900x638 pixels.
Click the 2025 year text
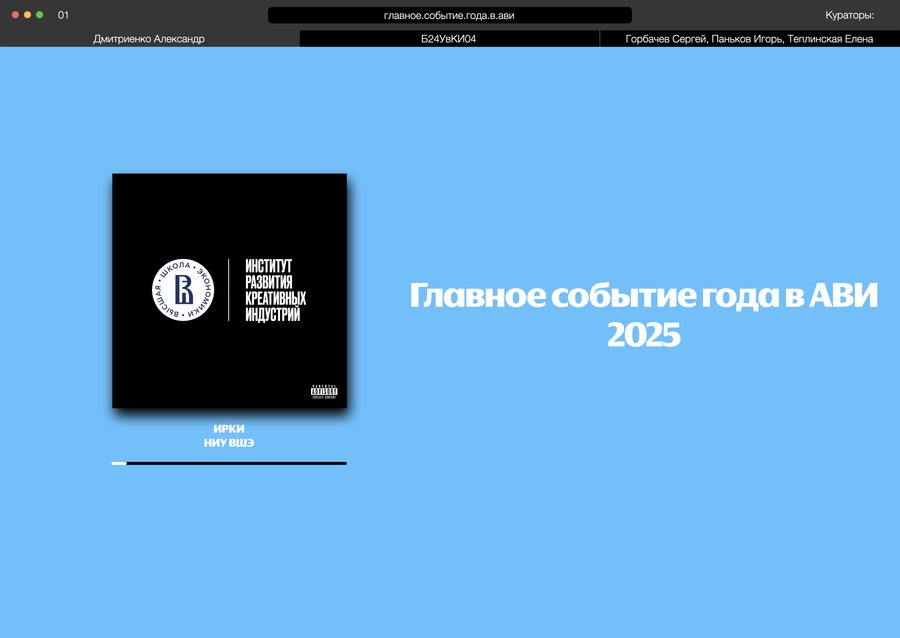(x=643, y=334)
